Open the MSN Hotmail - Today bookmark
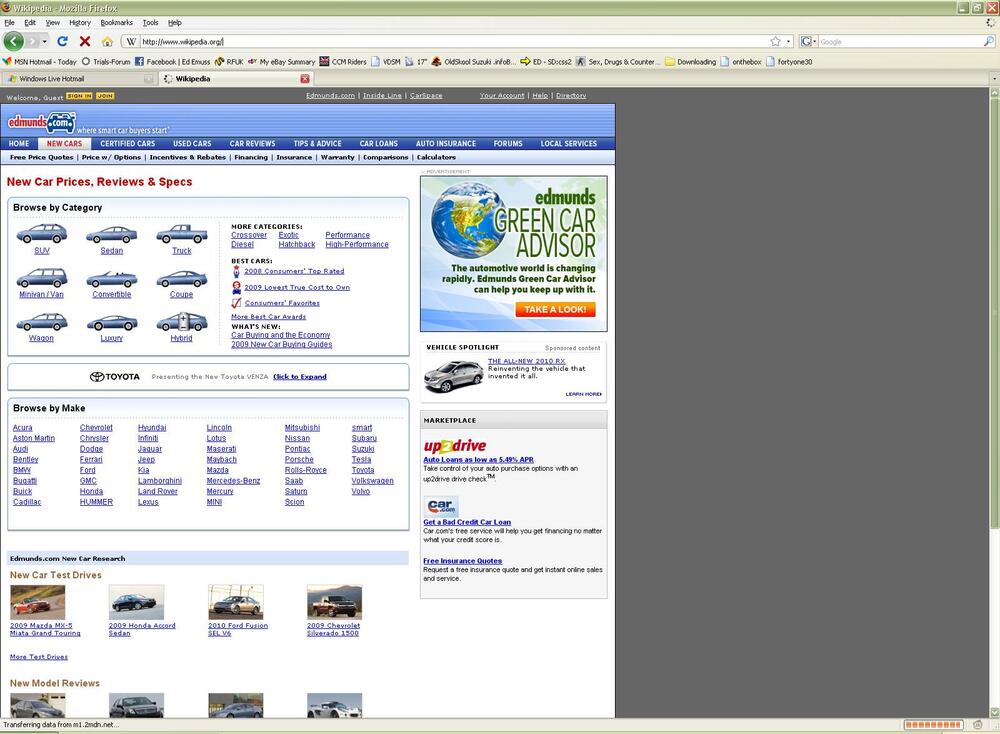 40,62
